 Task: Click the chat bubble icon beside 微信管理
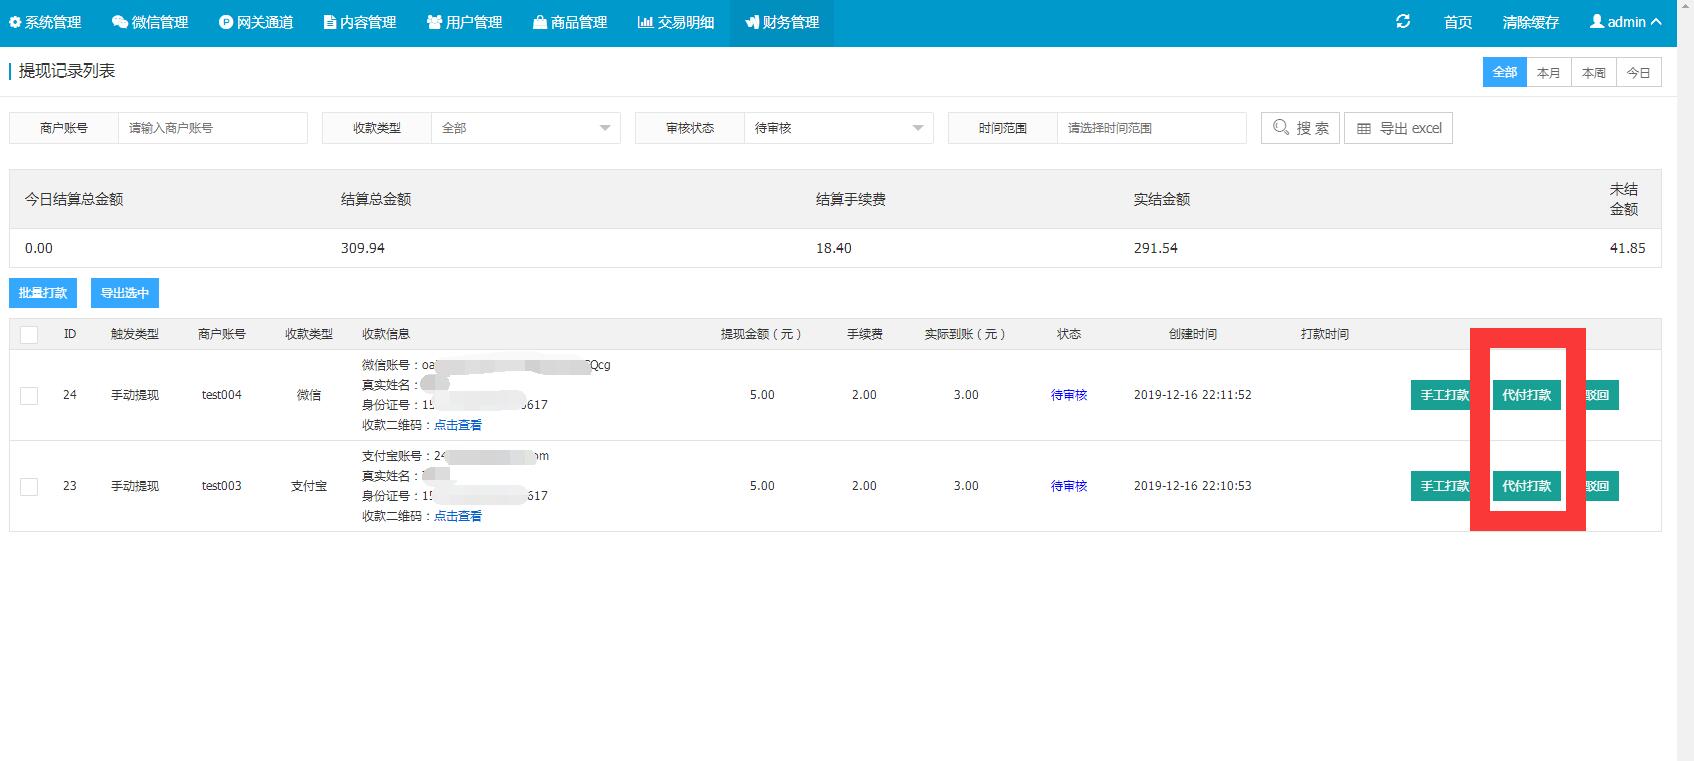[120, 22]
